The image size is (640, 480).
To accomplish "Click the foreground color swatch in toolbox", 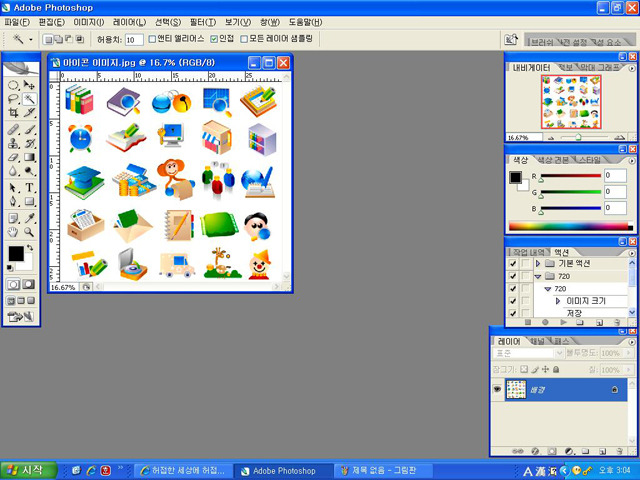I will point(16,253).
